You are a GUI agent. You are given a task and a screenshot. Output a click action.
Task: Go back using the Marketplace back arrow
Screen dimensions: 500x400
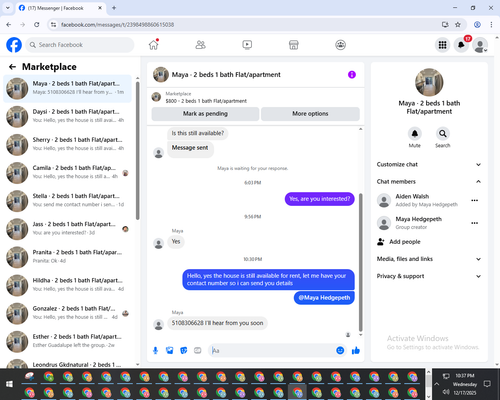(12, 67)
